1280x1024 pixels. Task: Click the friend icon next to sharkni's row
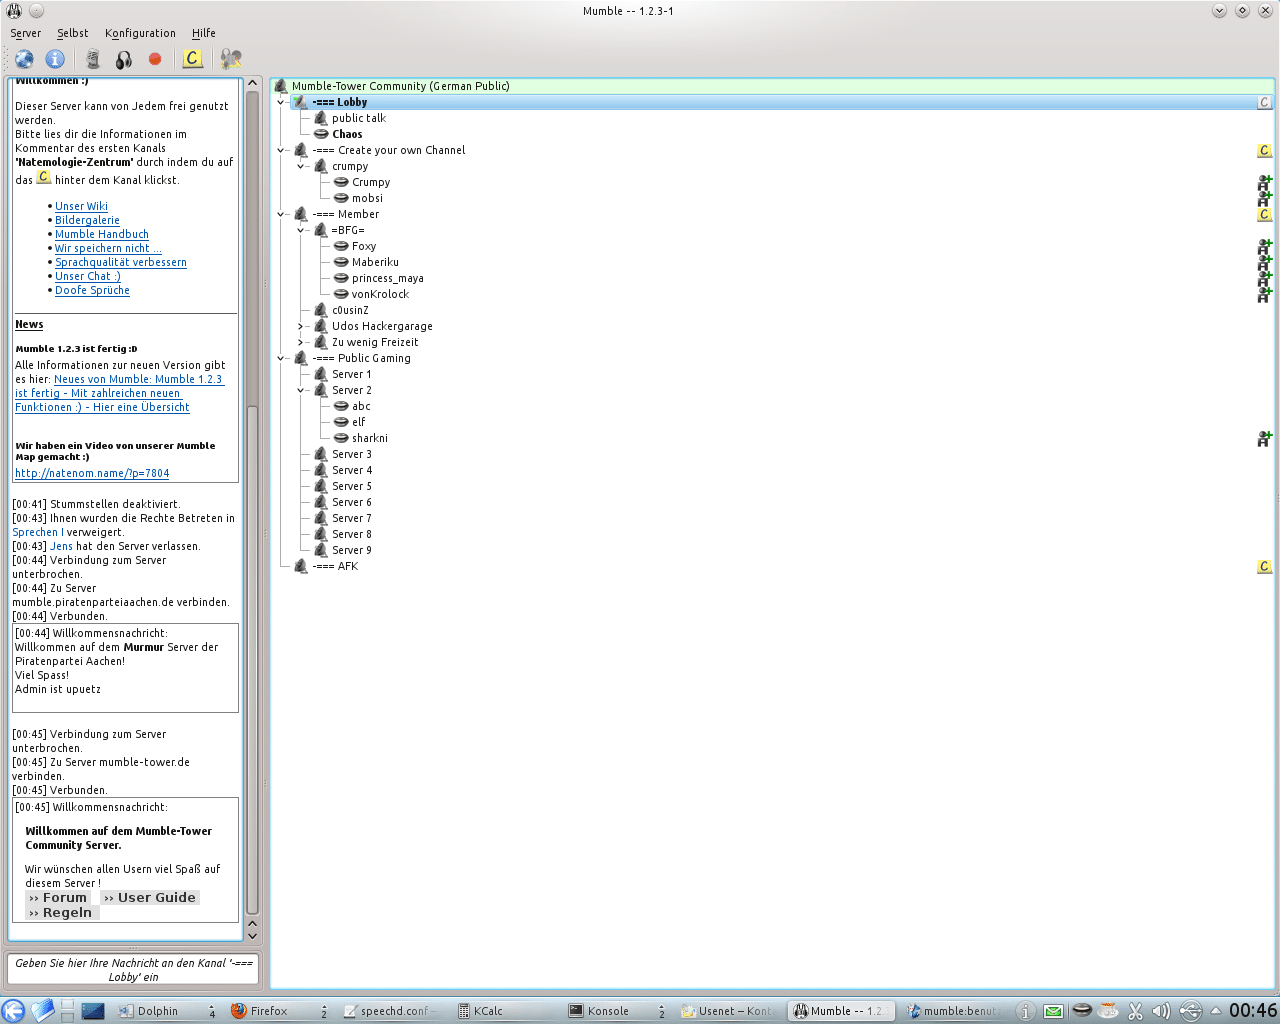(x=1264, y=438)
